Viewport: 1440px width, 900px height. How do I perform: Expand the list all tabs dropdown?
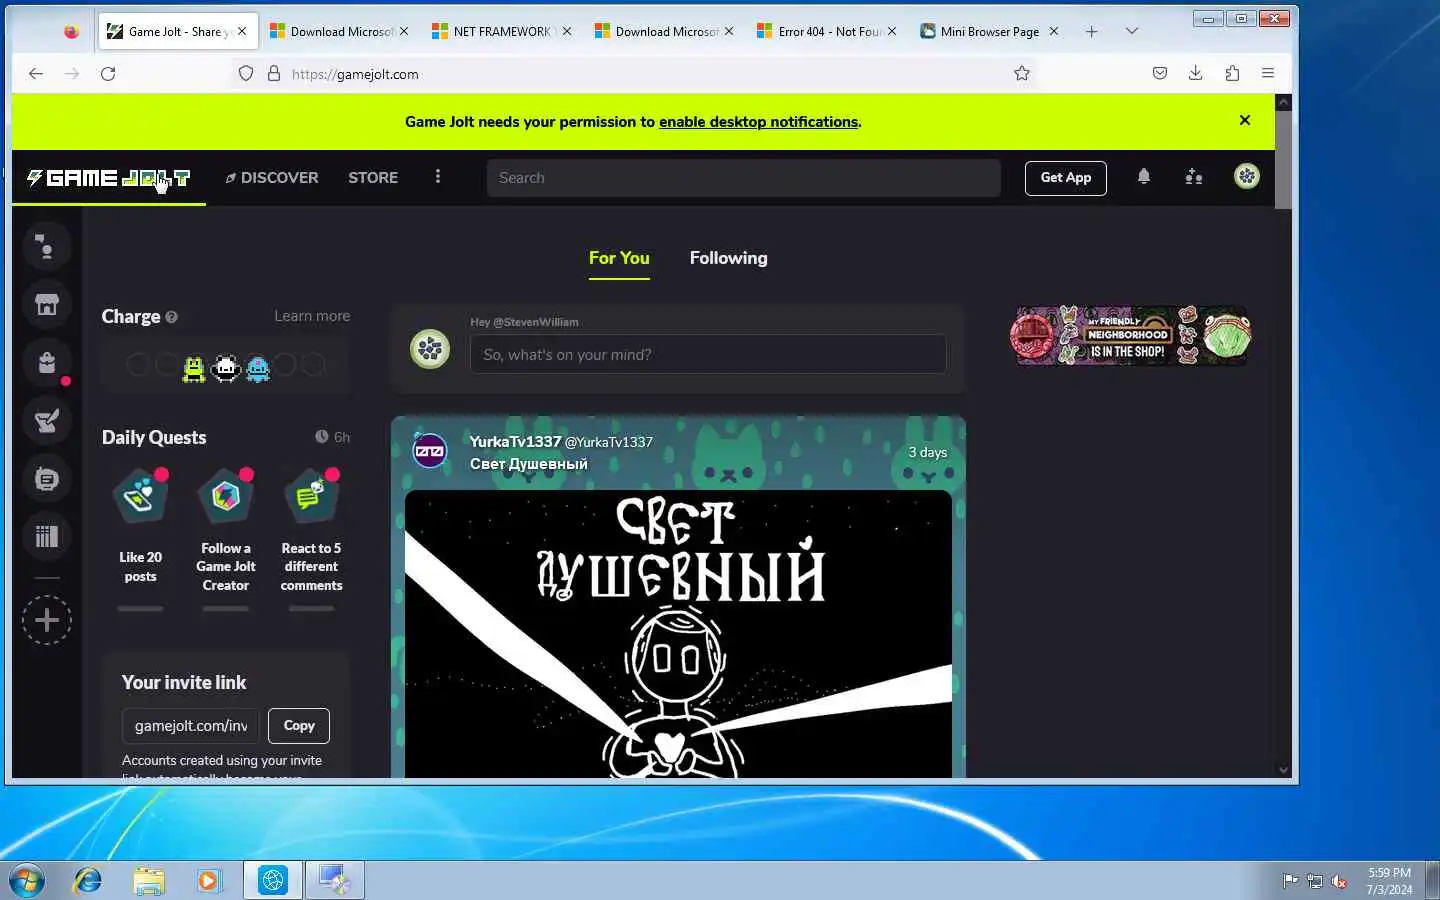tap(1131, 31)
